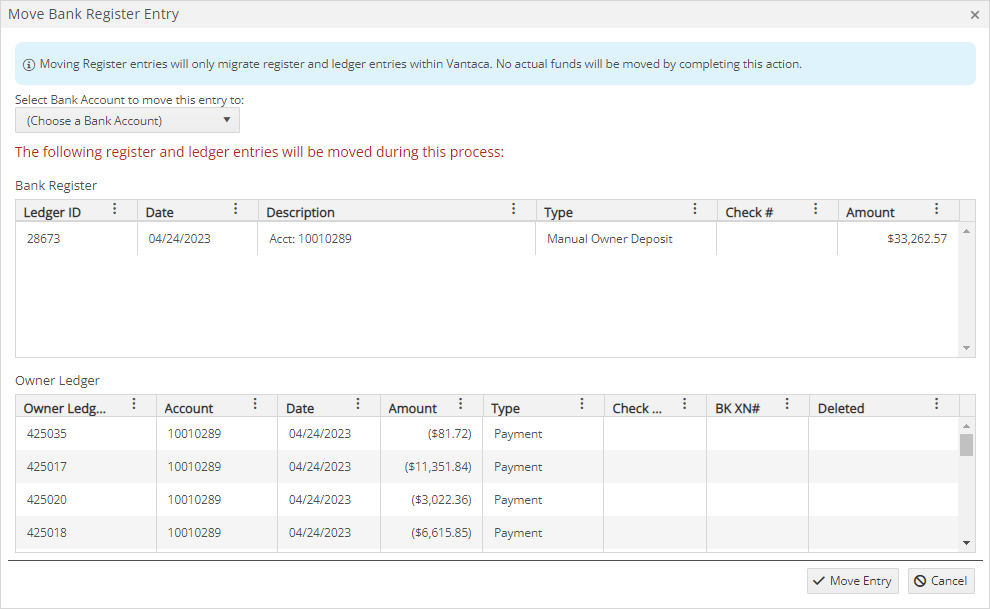Sort by the Date column header in Owner Ledger

[299, 405]
